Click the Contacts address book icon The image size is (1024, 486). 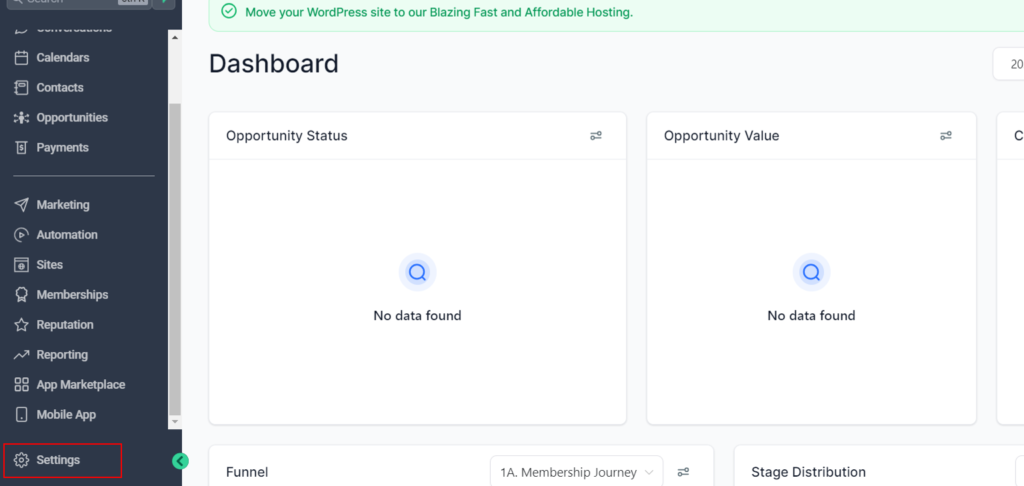point(21,88)
